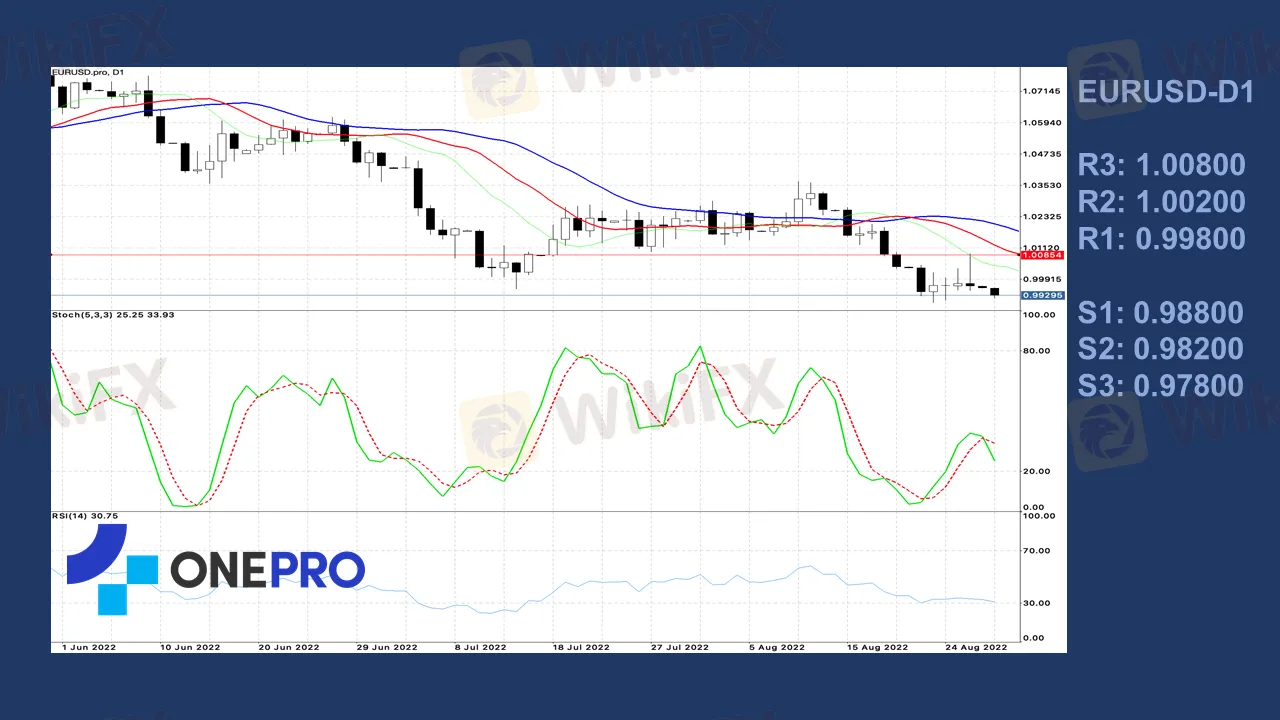Screen dimensions: 1280x720
Task: Click the 80.00 stochastic level label
Action: [1039, 351]
